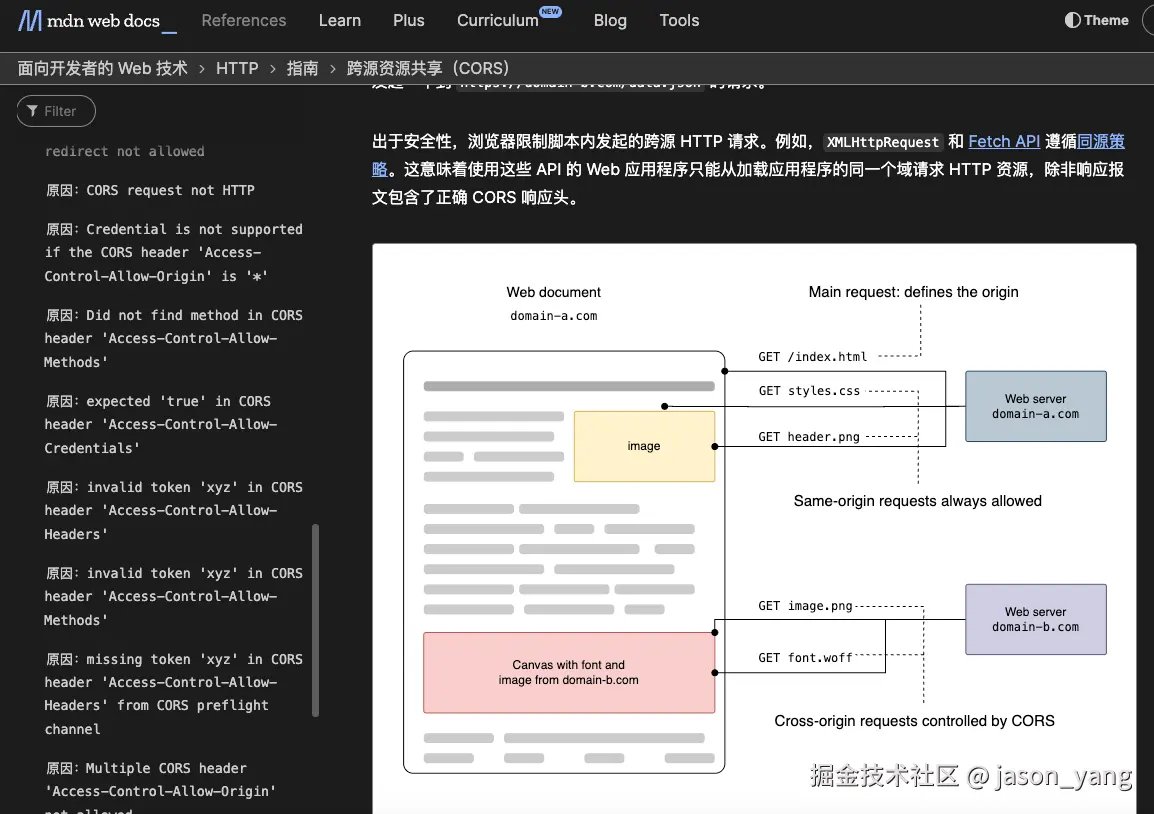Click the 'Web server domain-a.com' box

[1036, 406]
